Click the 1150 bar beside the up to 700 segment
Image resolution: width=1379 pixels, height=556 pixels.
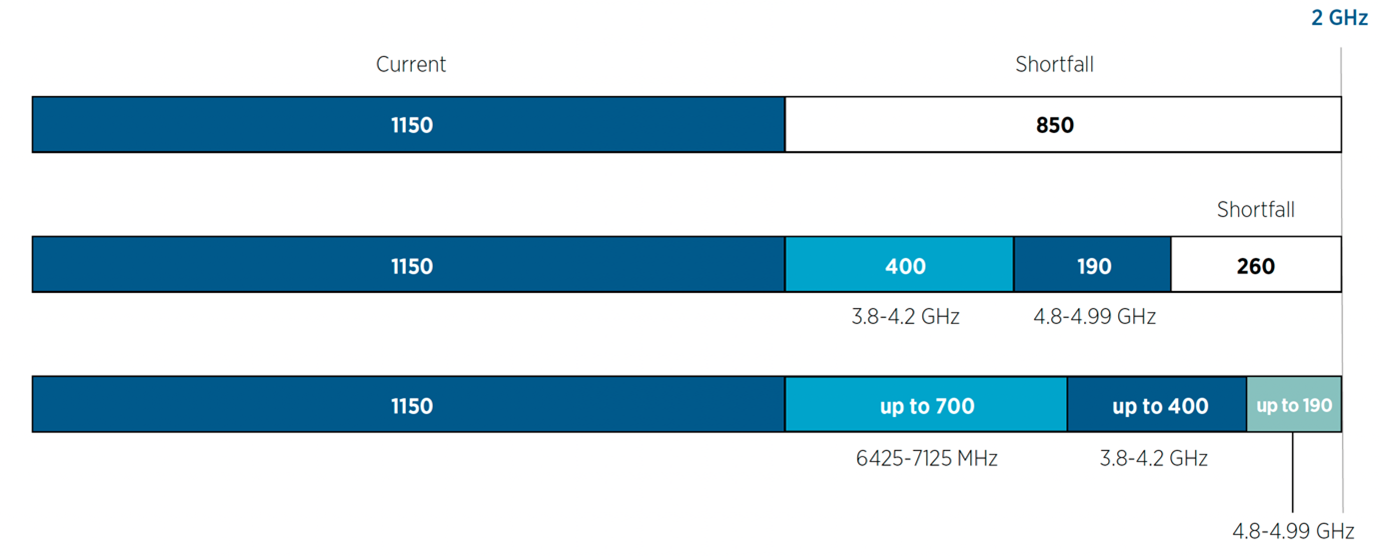point(409,405)
